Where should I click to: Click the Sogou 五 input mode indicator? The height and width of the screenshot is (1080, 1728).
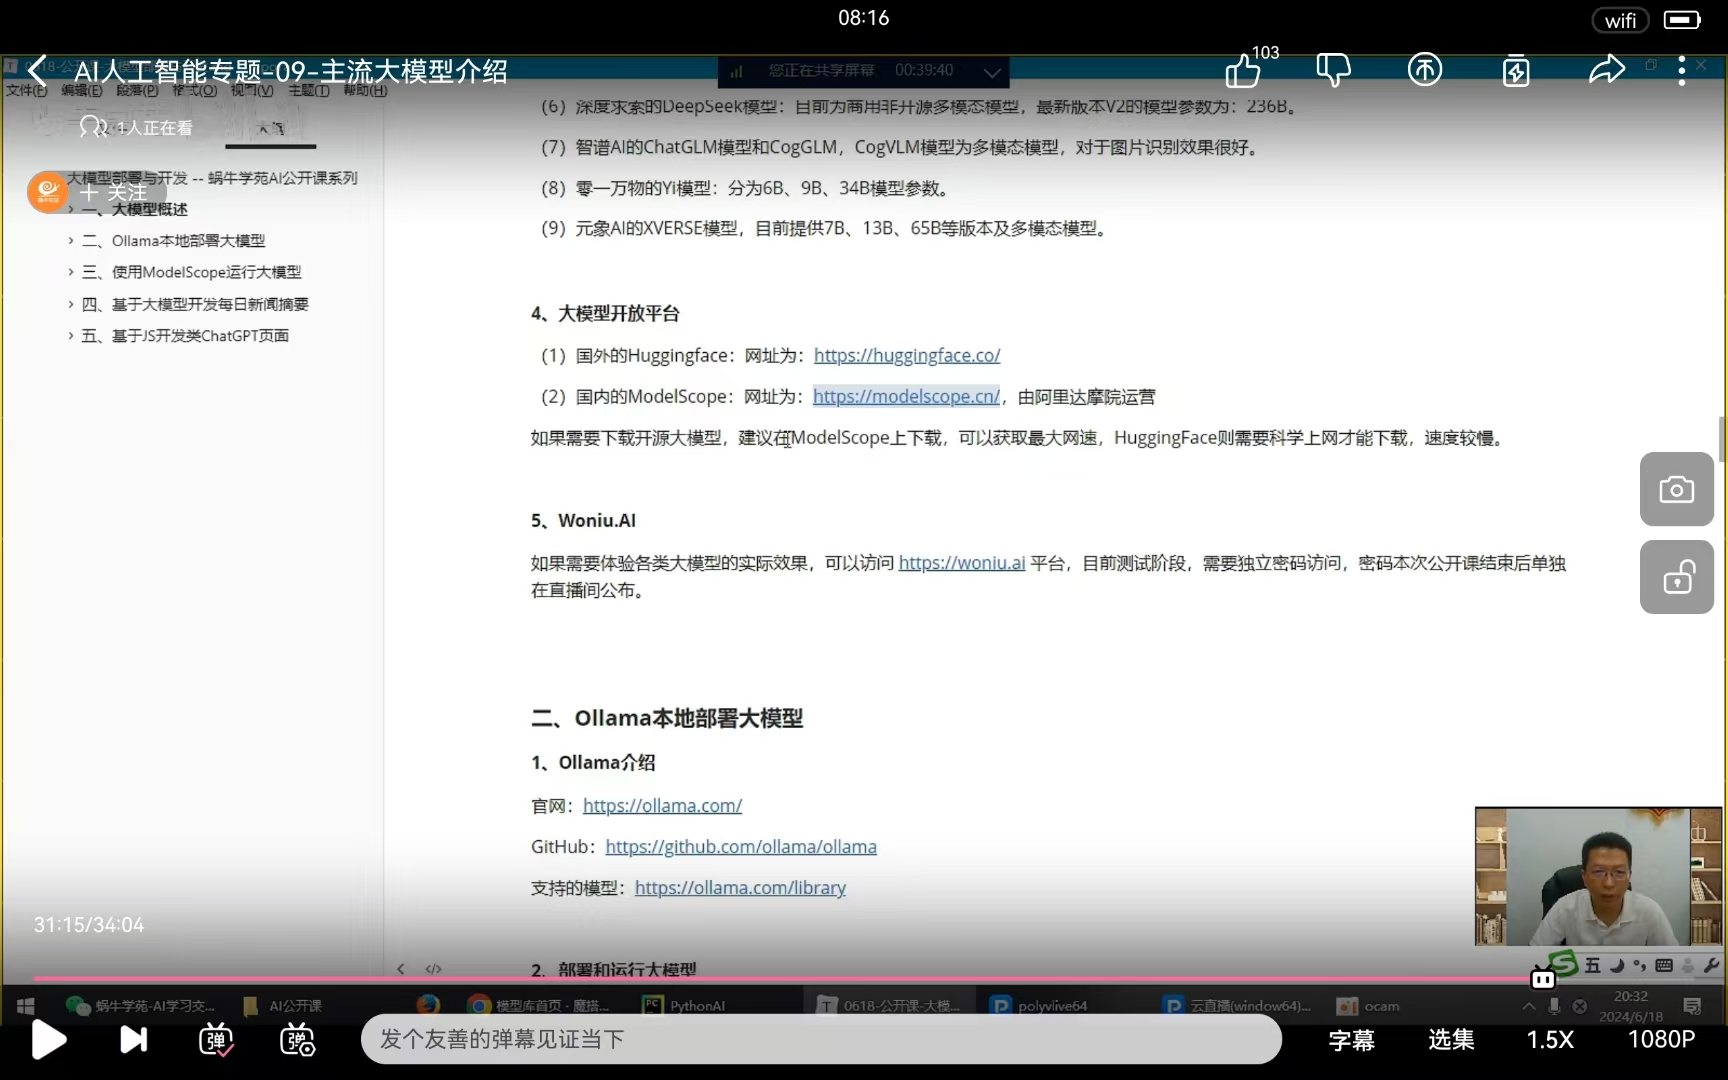pyautogui.click(x=1593, y=965)
